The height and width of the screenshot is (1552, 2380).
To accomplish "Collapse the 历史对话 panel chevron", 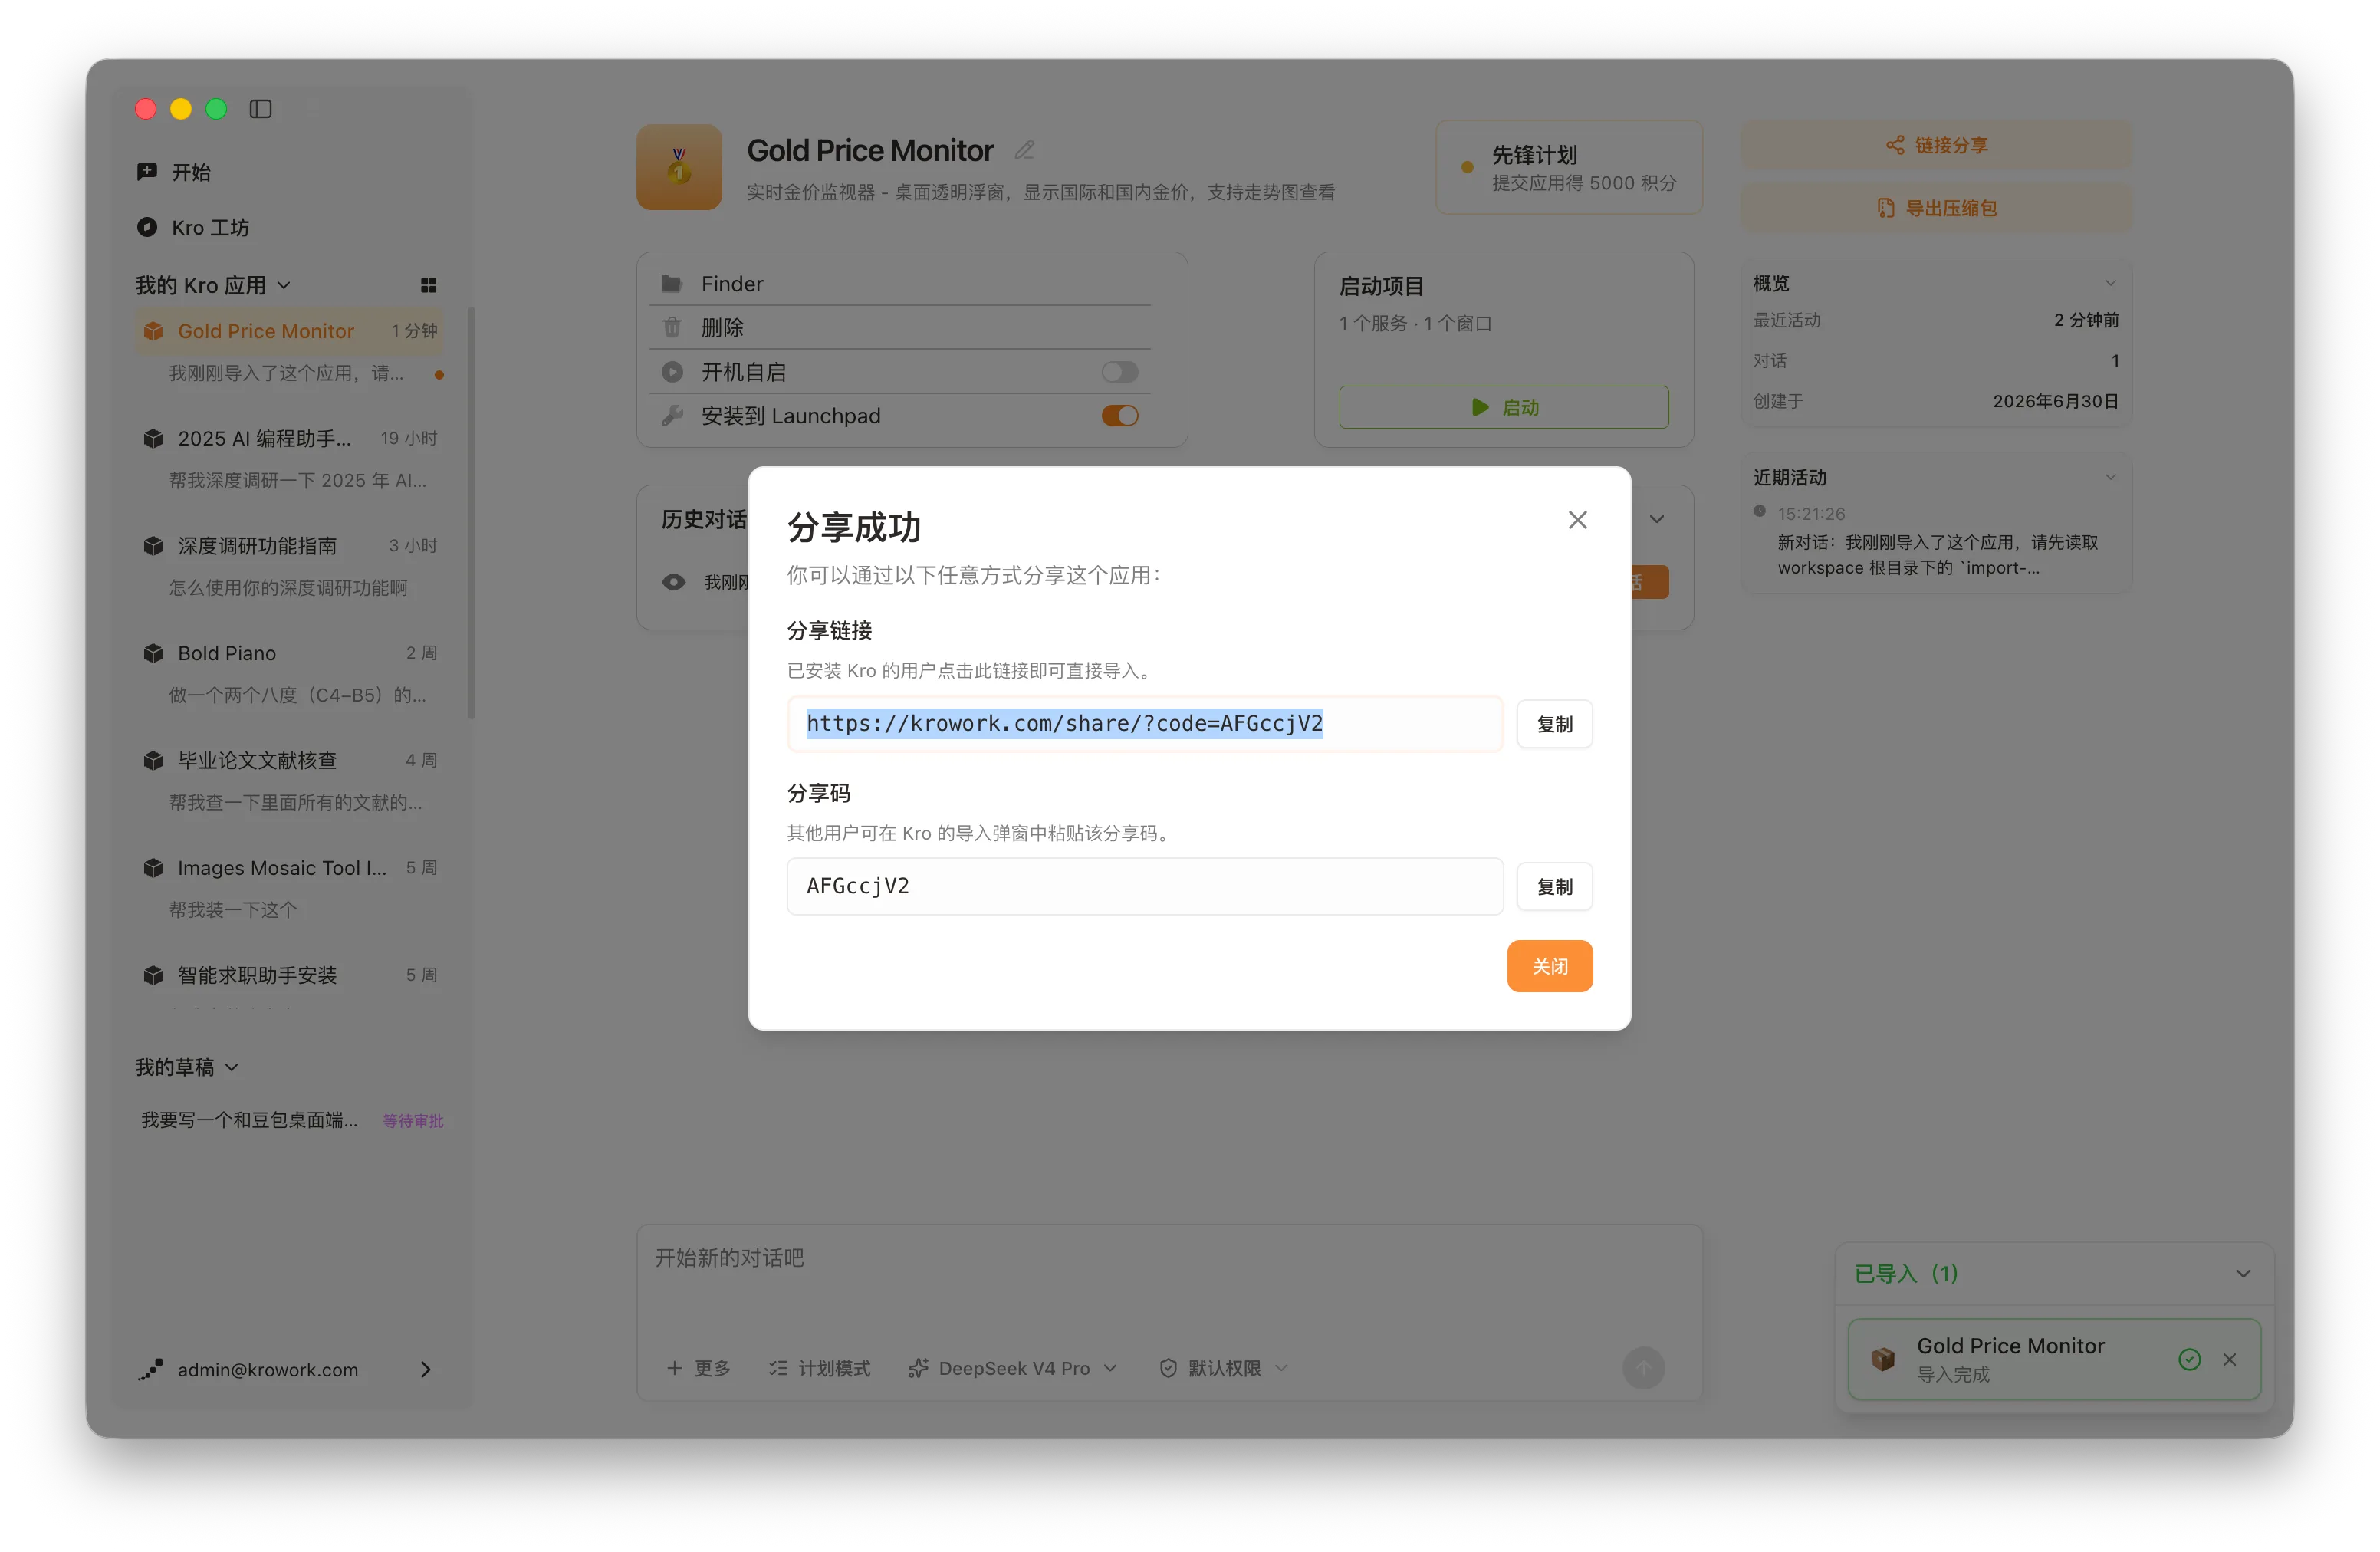I will click(x=1656, y=519).
